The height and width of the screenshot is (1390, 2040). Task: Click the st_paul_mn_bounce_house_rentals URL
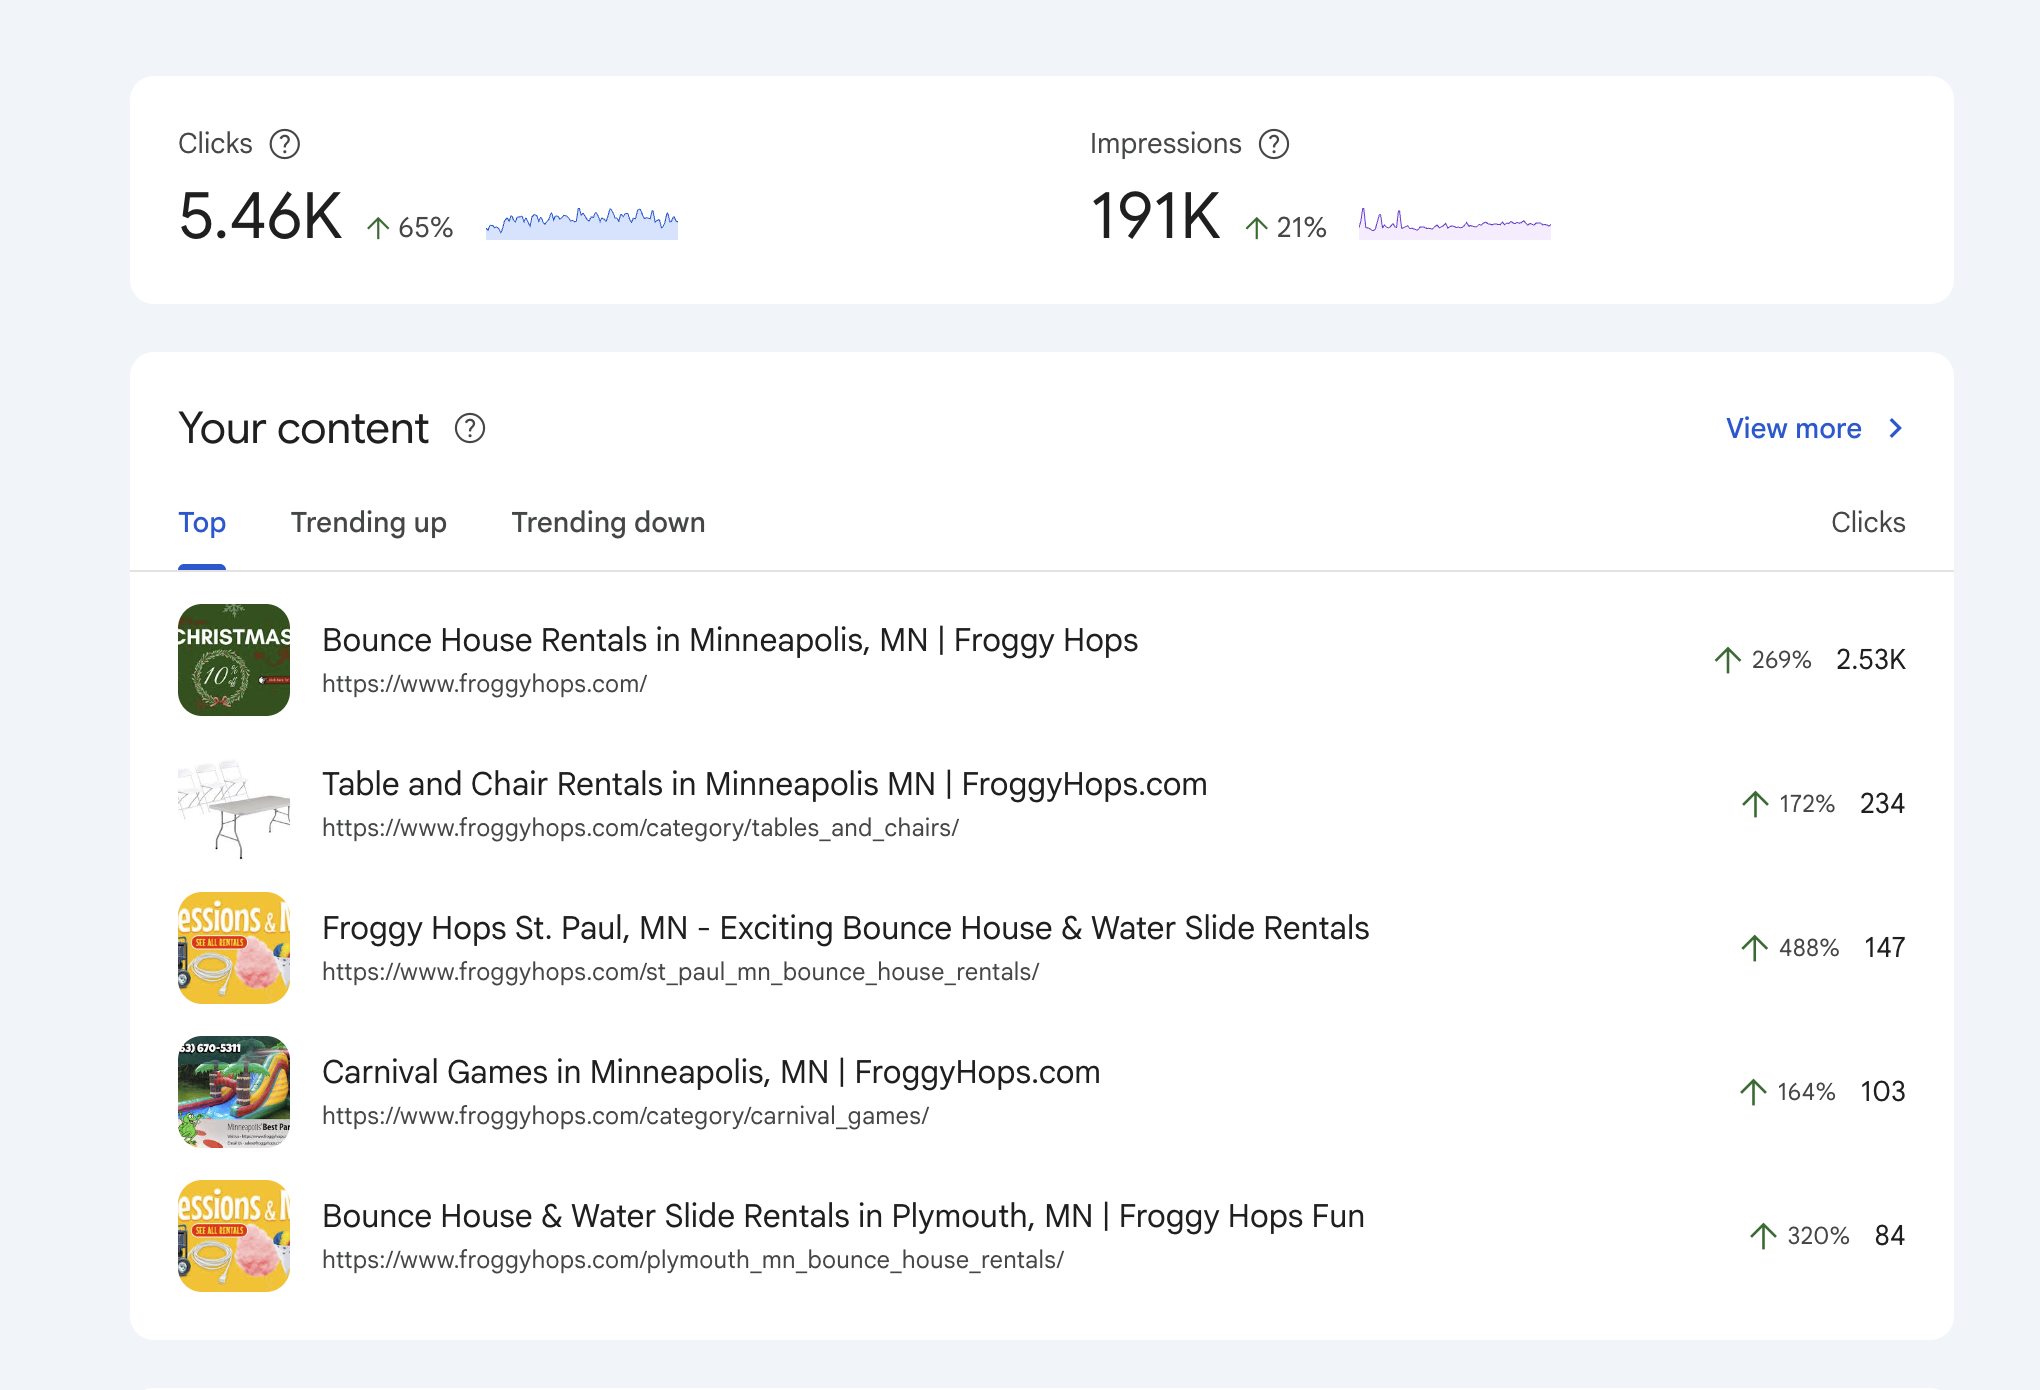681,972
